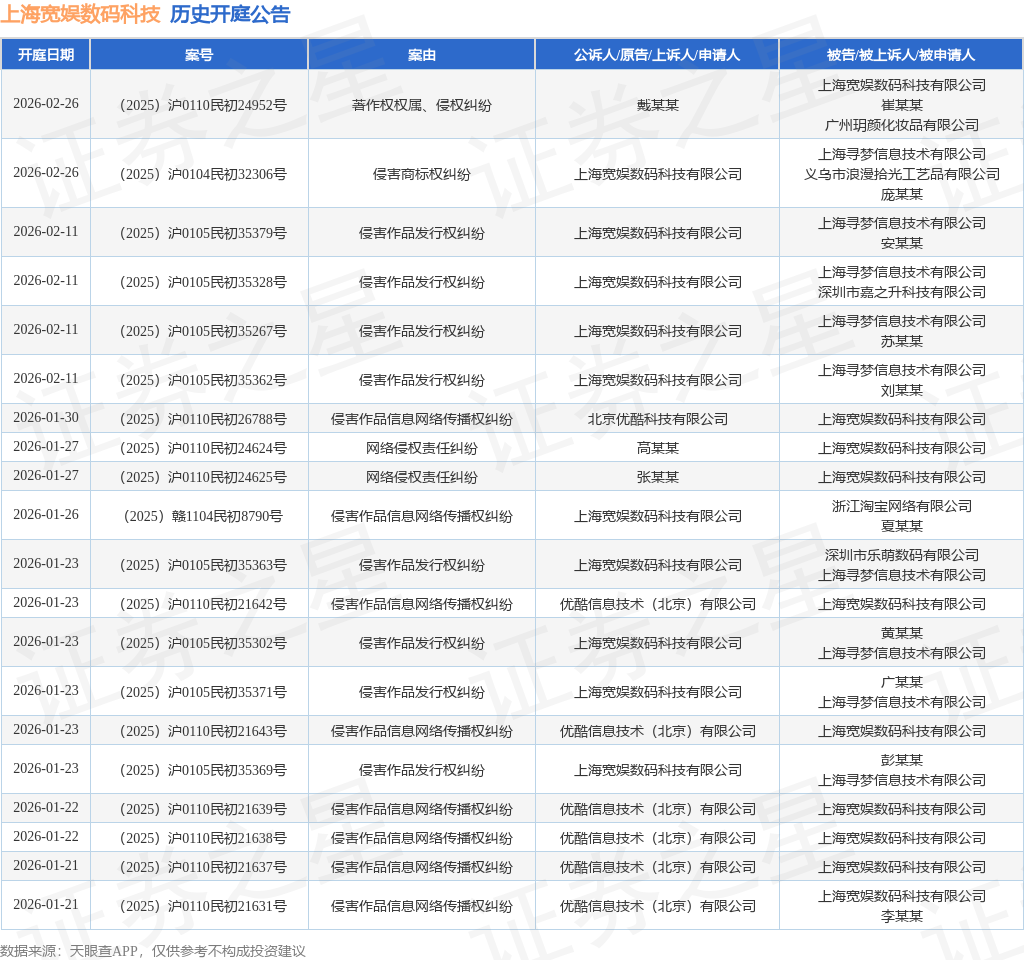
Task: Click the 案由 column header
Action: click(x=422, y=55)
